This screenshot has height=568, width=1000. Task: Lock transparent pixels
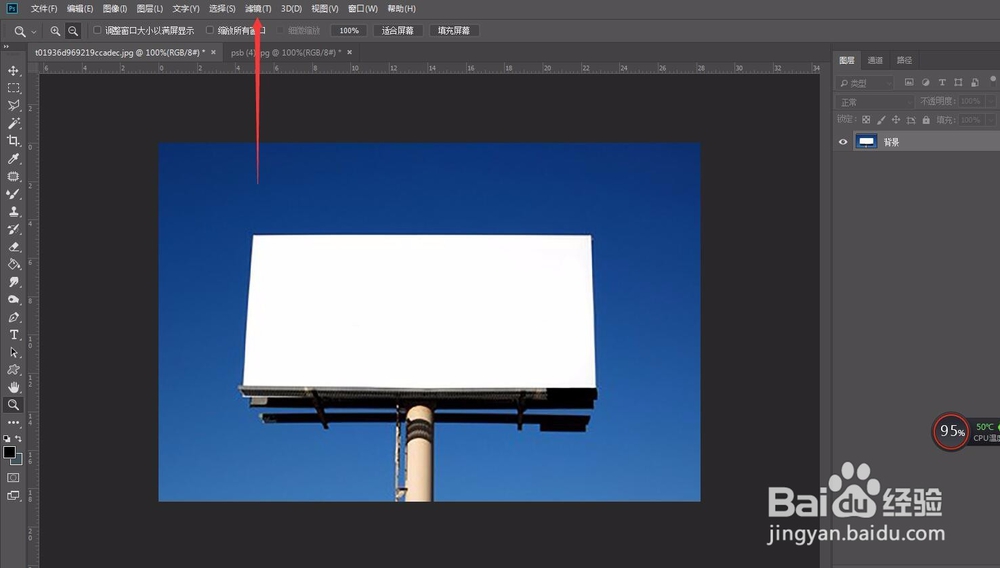pos(866,120)
